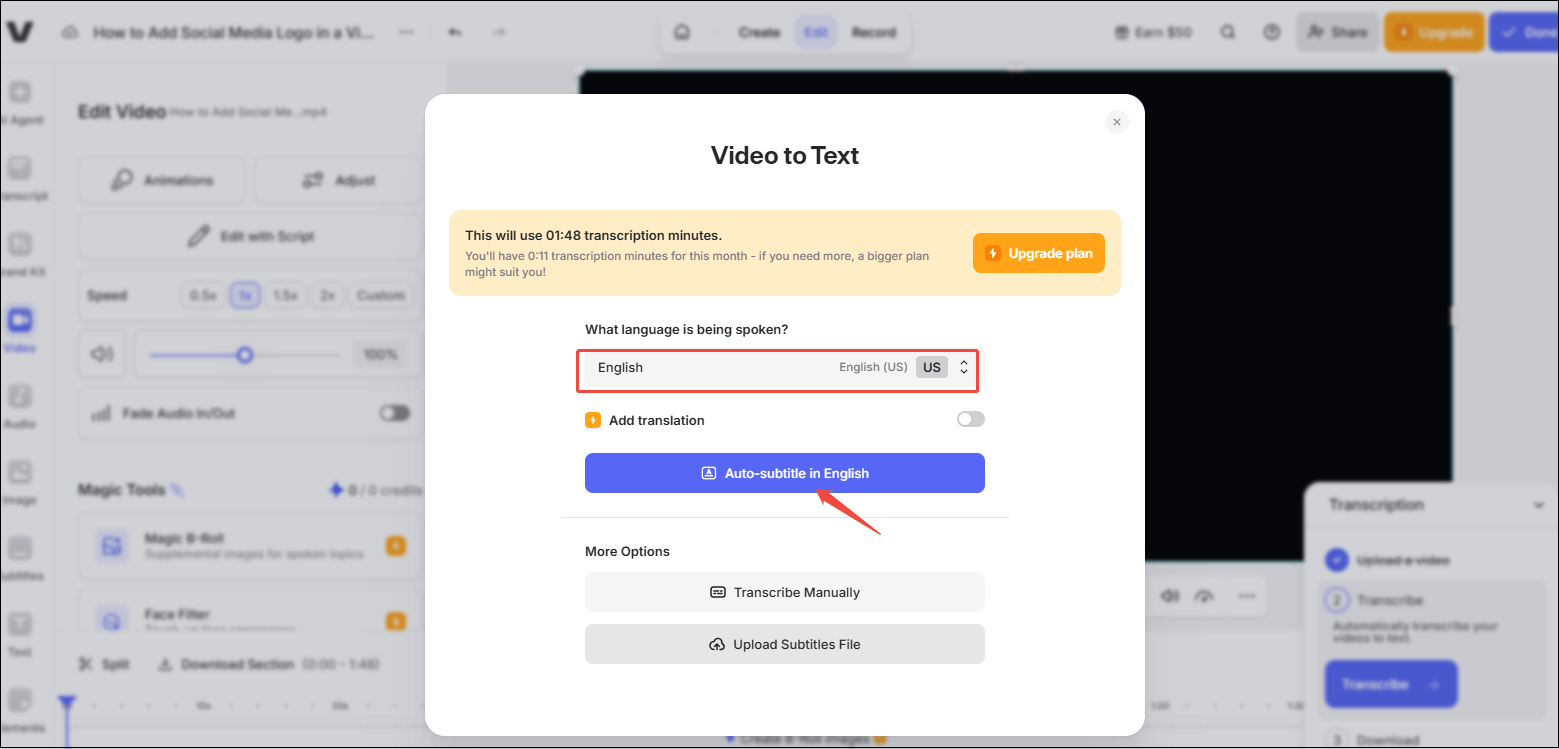Click the Earn $50 link
The width and height of the screenshot is (1559, 749).
point(1153,32)
